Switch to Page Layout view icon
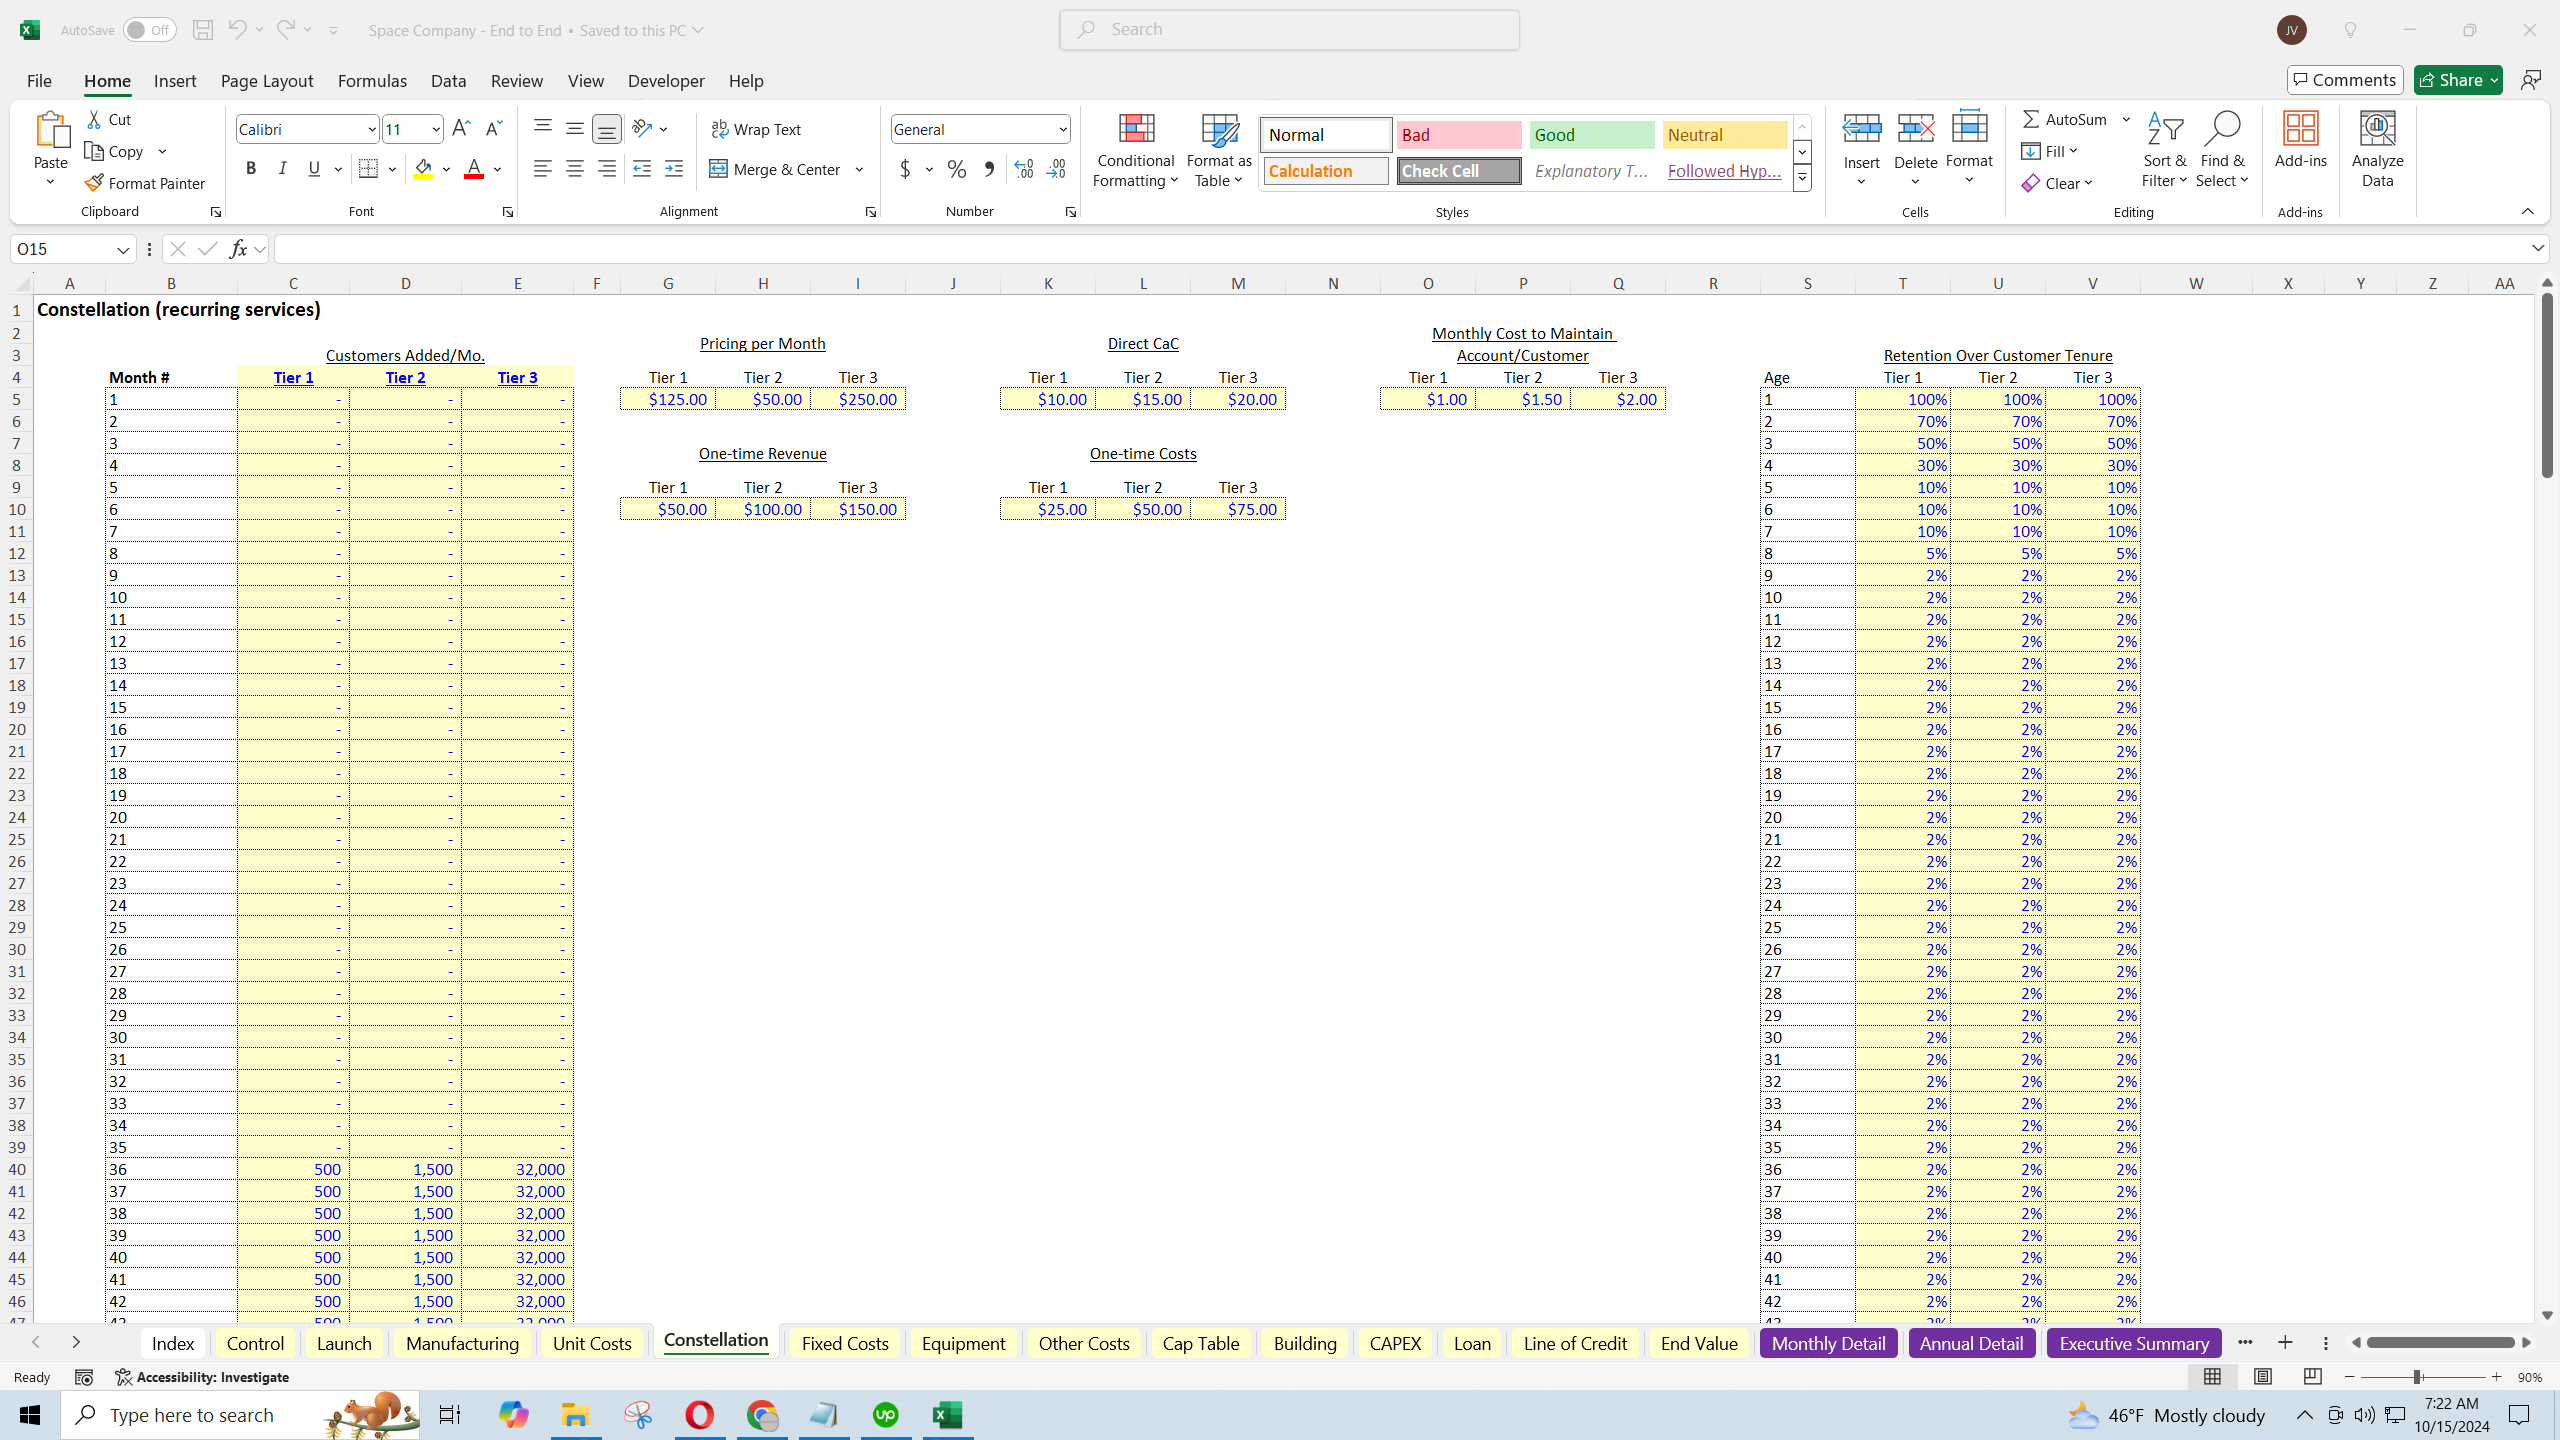Viewport: 2560px width, 1440px height. 2262,1377
